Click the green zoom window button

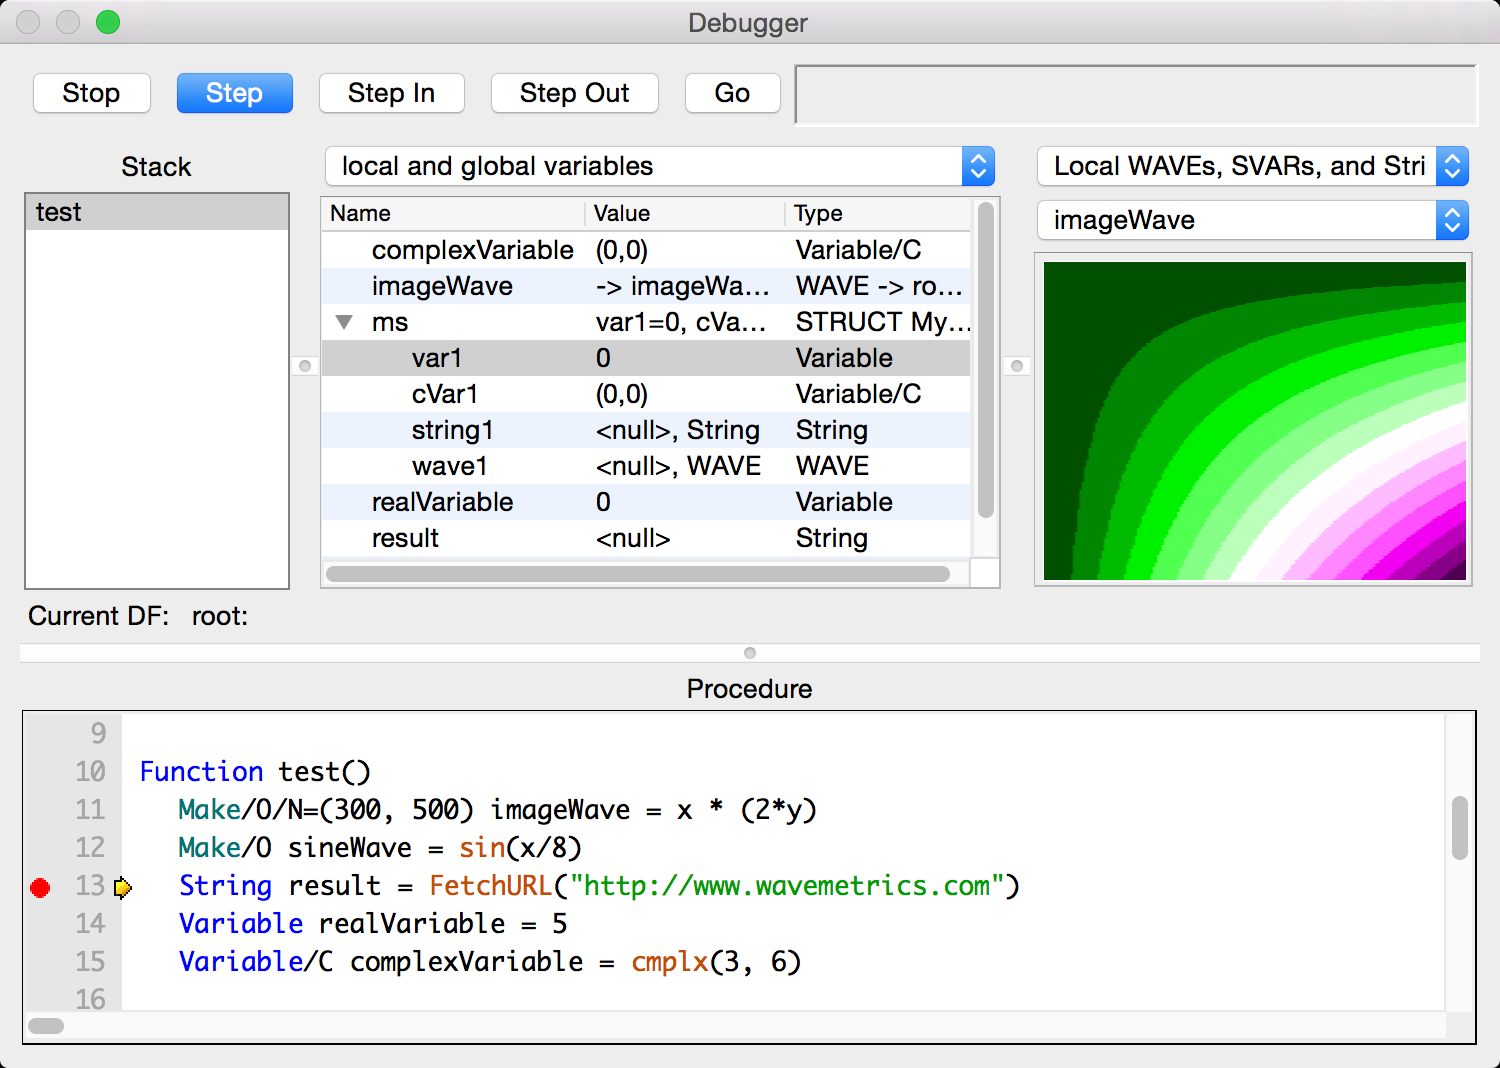(x=108, y=22)
